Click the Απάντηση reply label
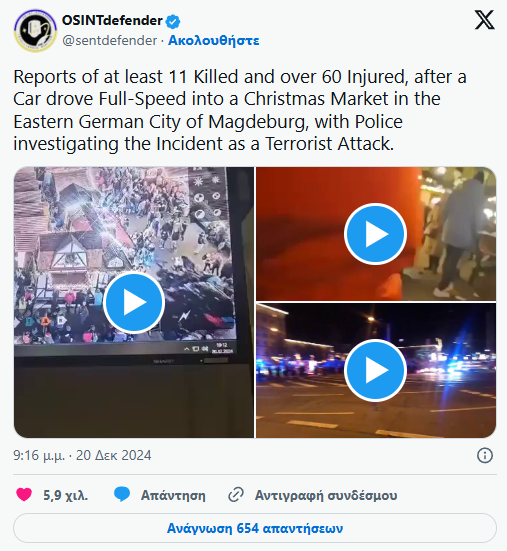507x551 pixels. pyautogui.click(x=173, y=495)
